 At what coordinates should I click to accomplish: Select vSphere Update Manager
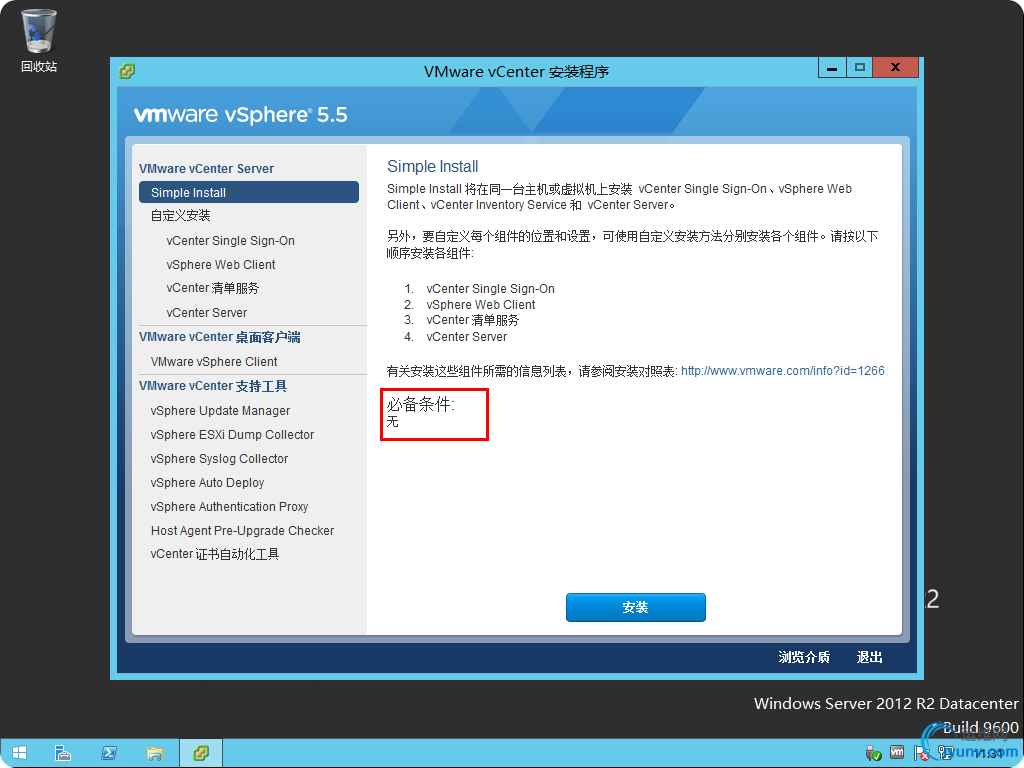click(x=220, y=411)
